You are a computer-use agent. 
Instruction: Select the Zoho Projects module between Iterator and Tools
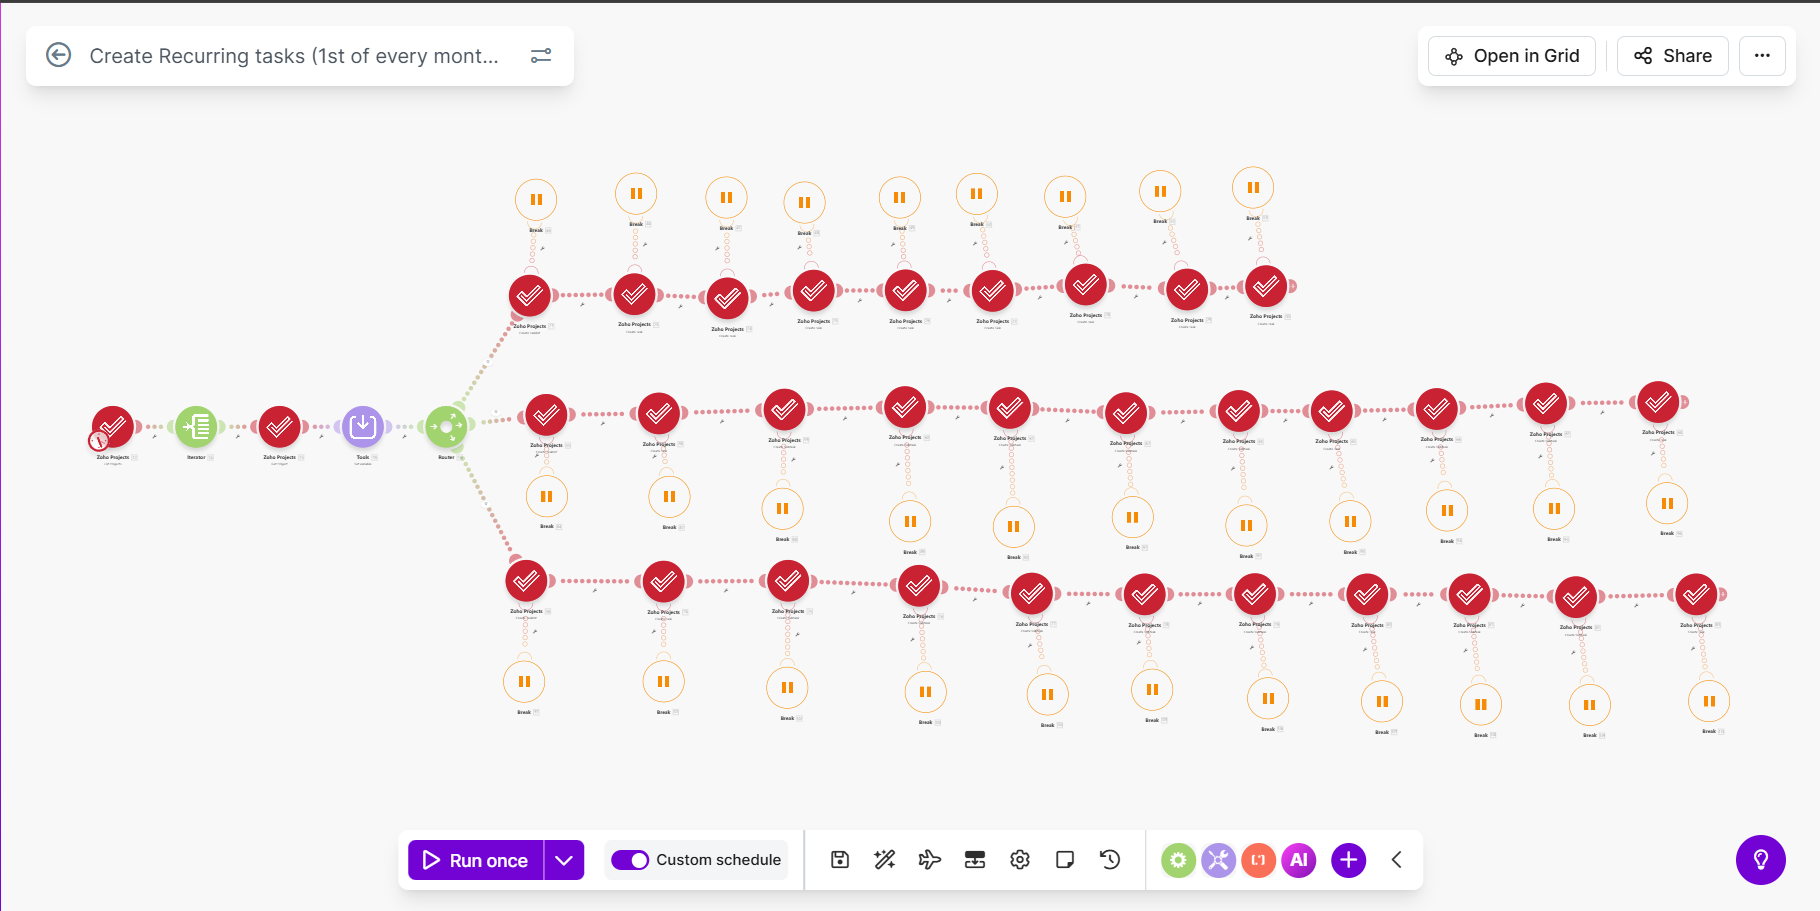[x=279, y=427]
